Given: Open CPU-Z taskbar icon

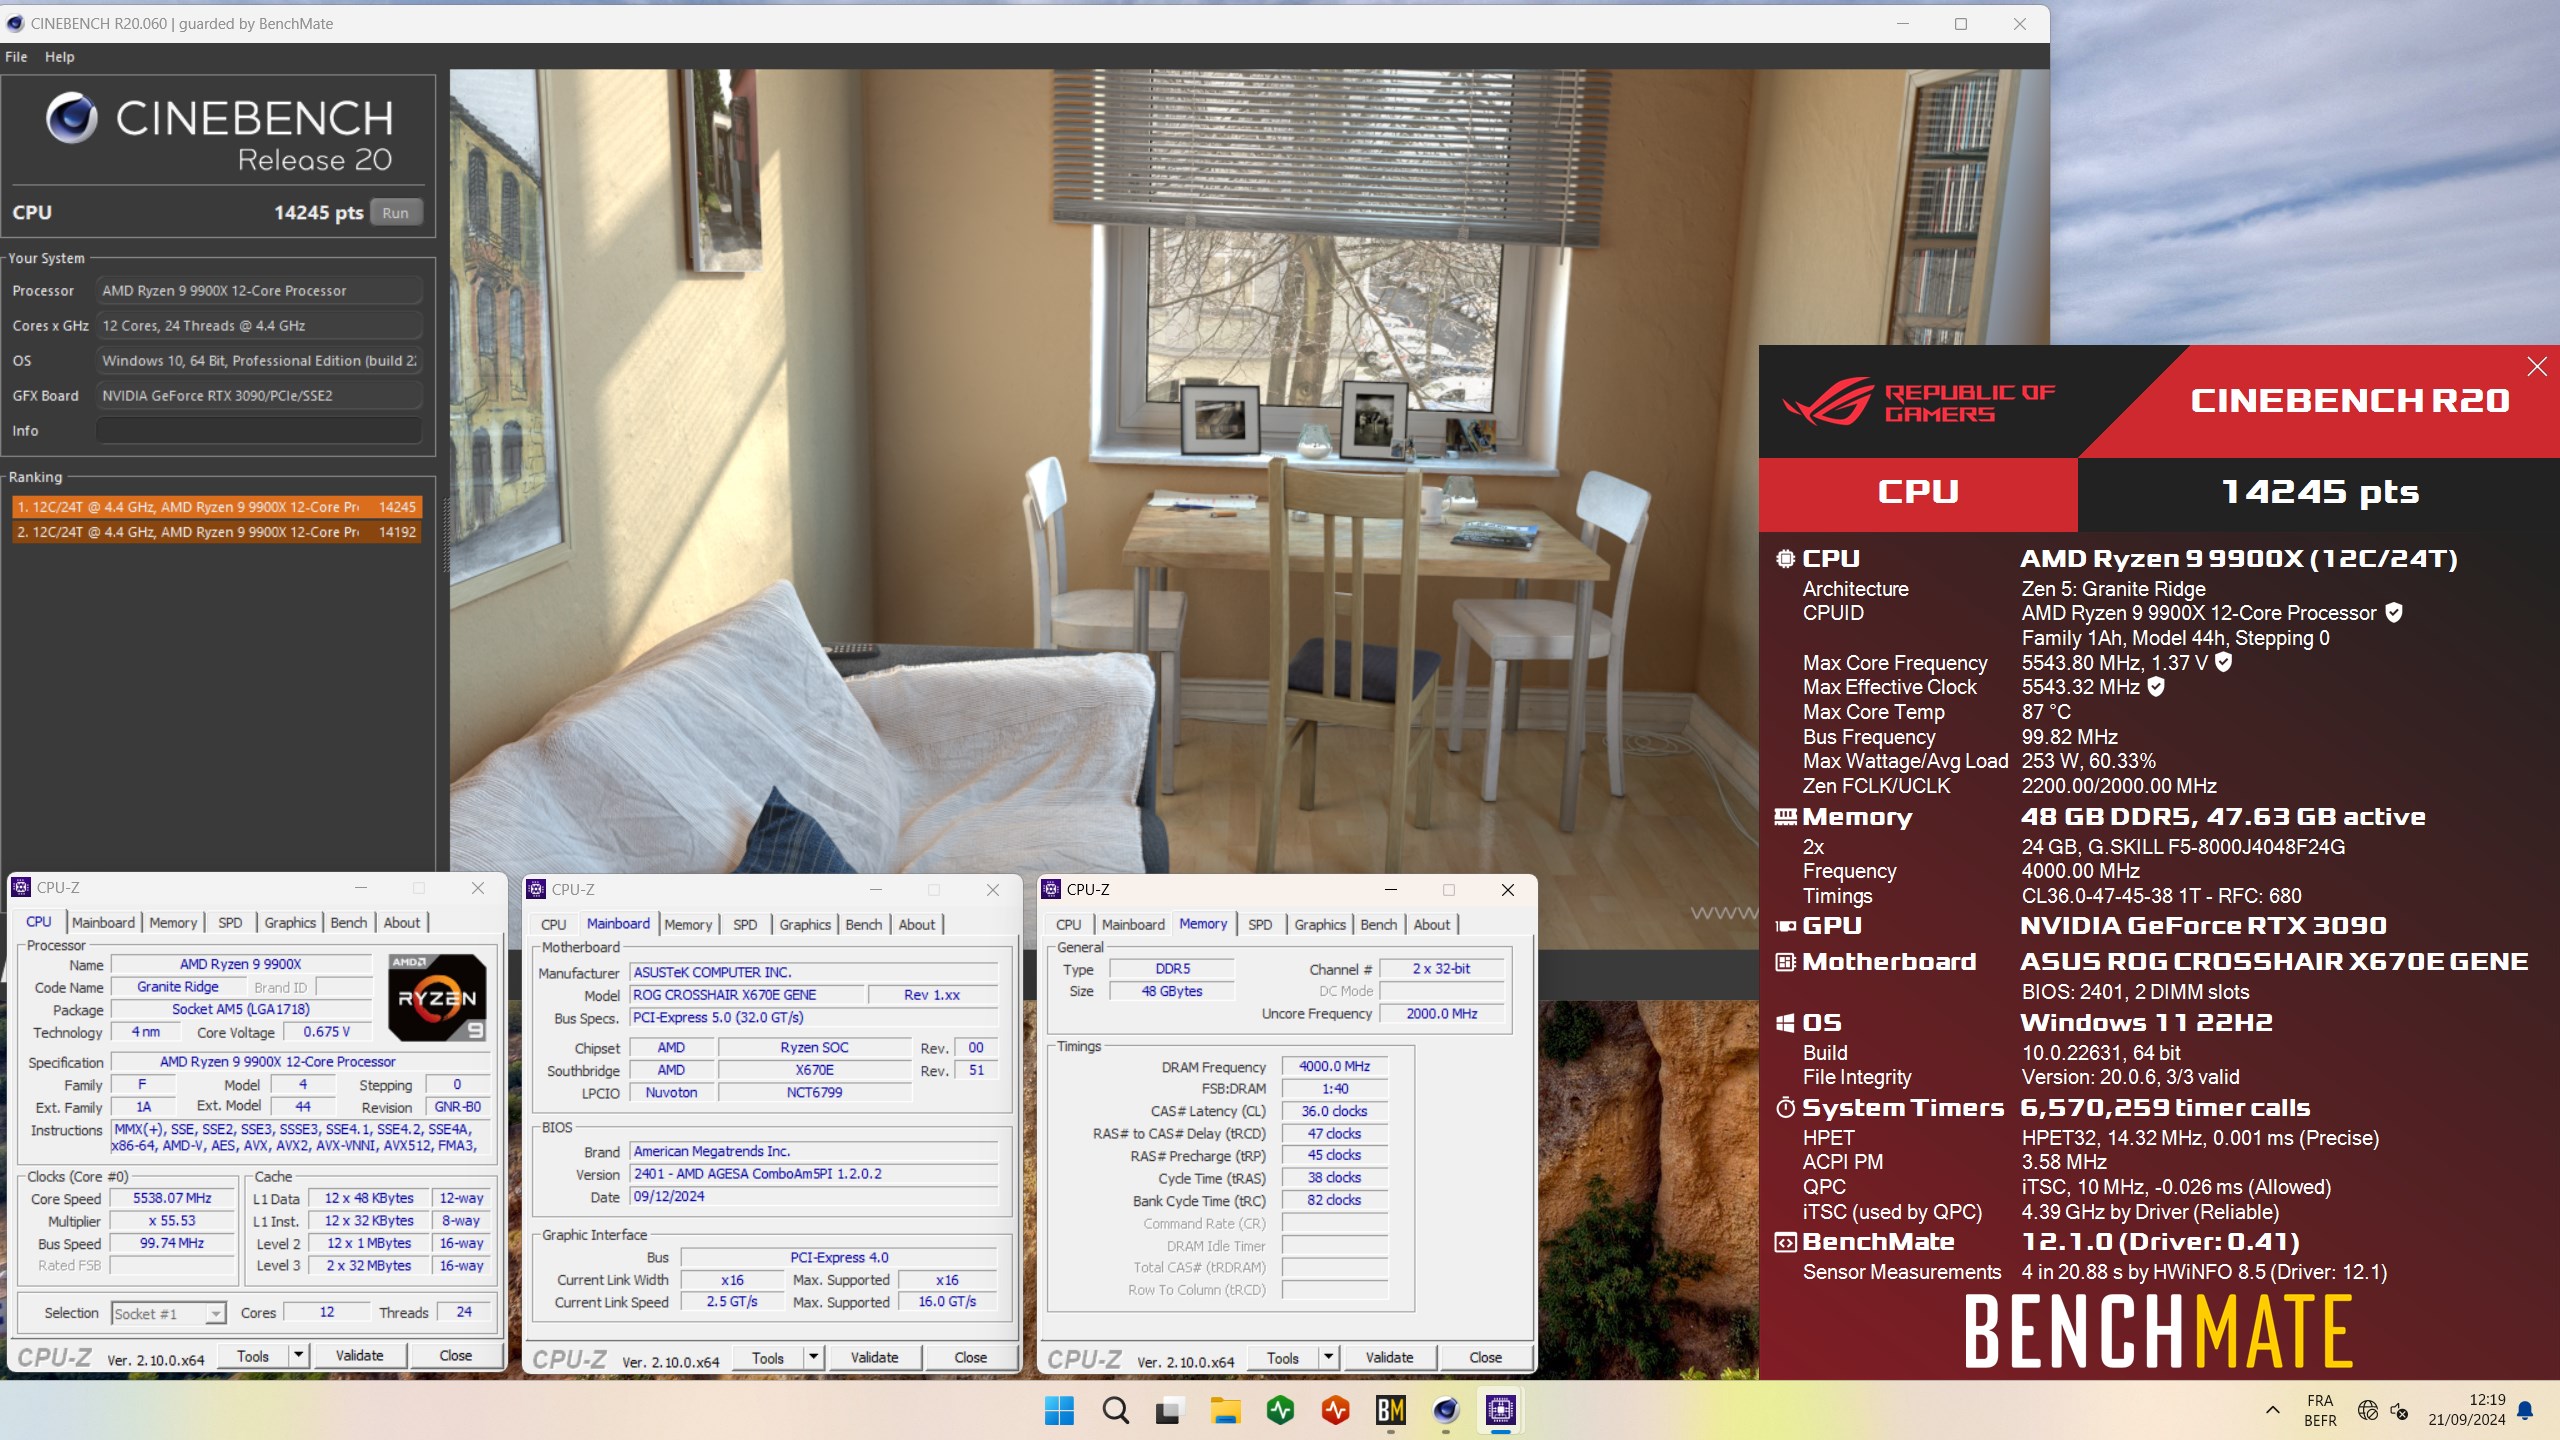Looking at the screenshot, I should 1500,1410.
